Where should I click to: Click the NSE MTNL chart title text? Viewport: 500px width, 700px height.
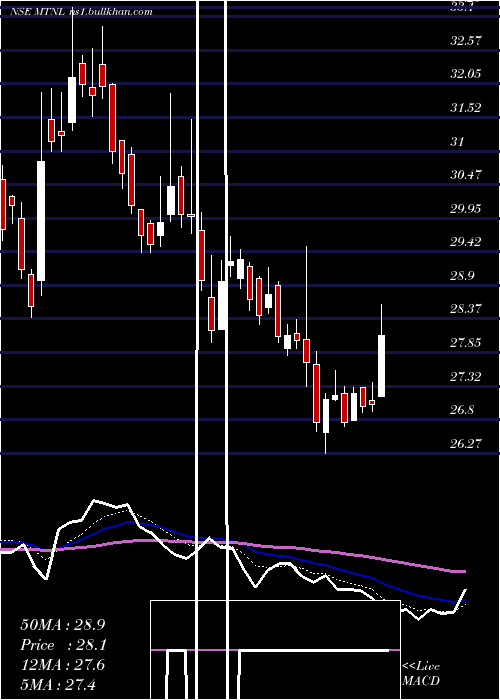tap(82, 12)
